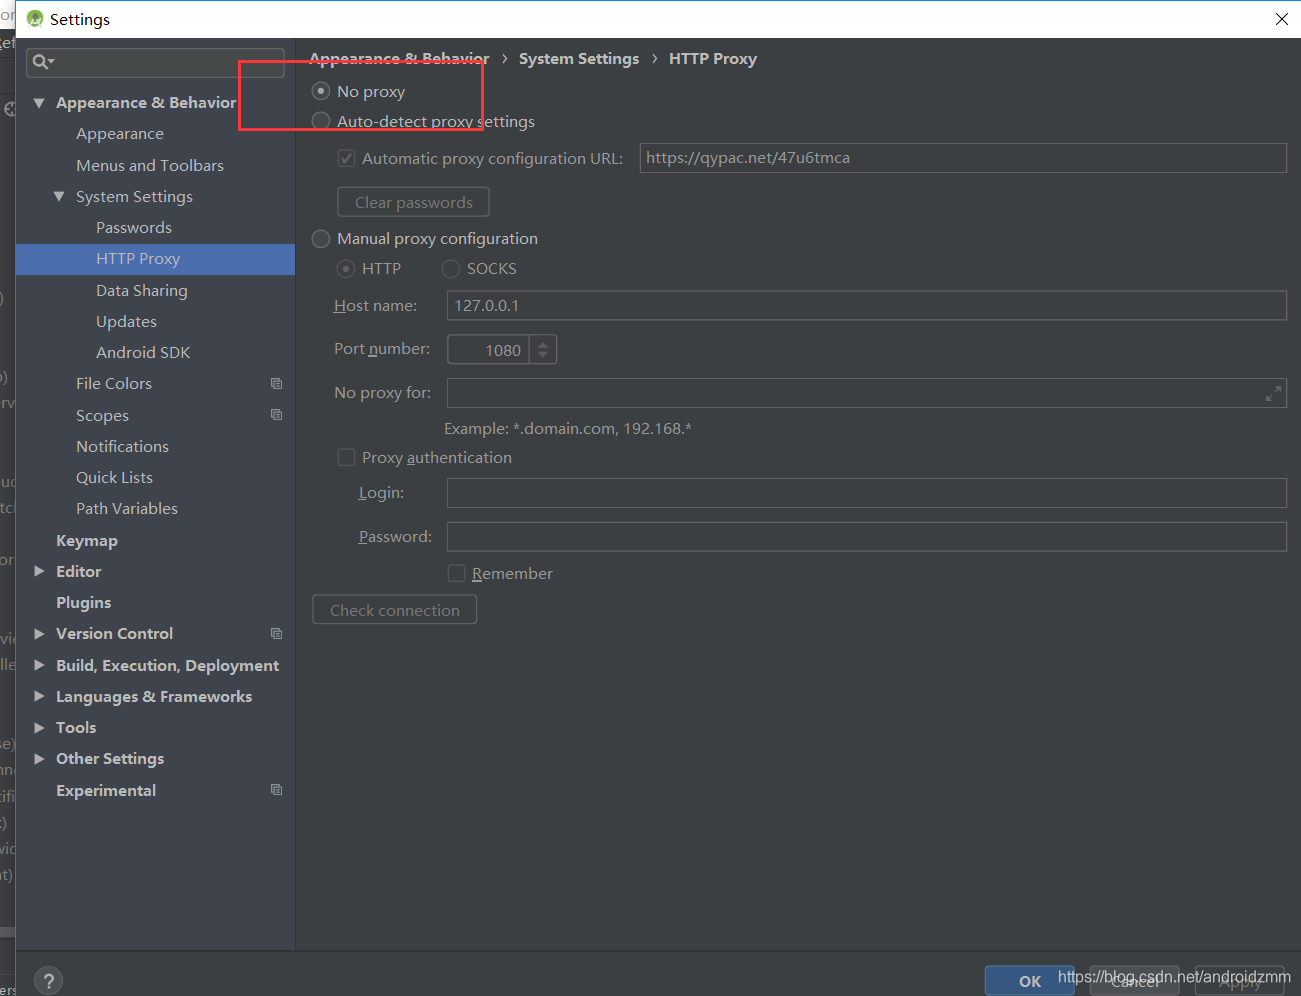Open Path Variables settings
Viewport: 1301px width, 996px height.
[x=127, y=509]
